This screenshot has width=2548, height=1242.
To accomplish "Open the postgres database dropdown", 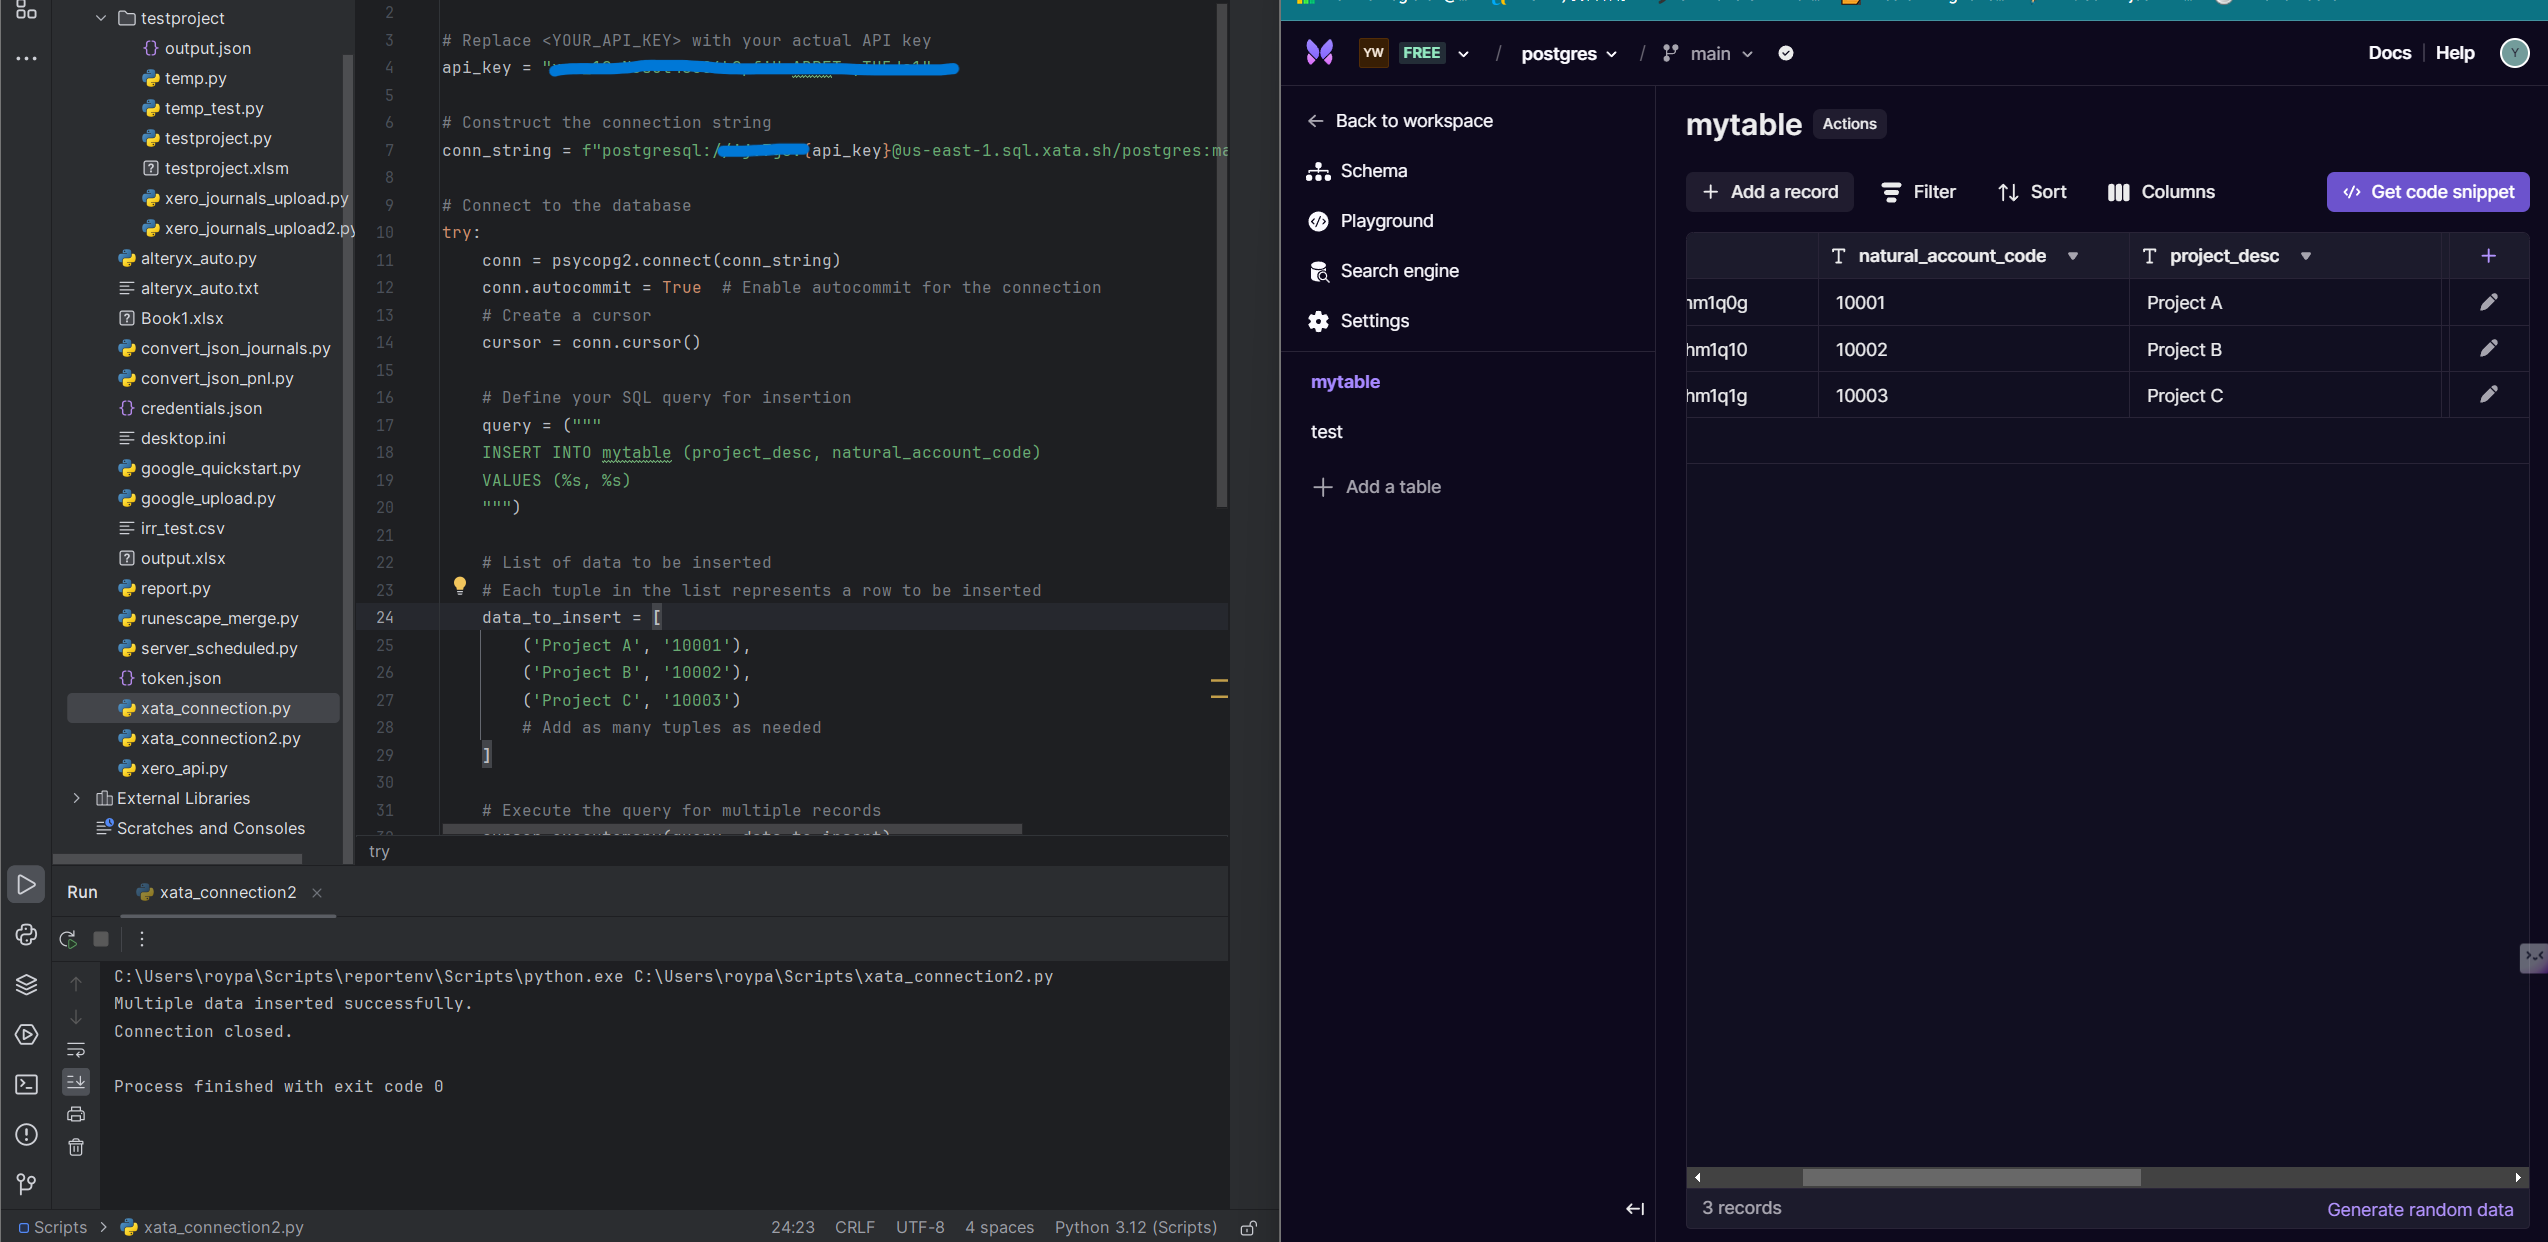I will point(1568,54).
